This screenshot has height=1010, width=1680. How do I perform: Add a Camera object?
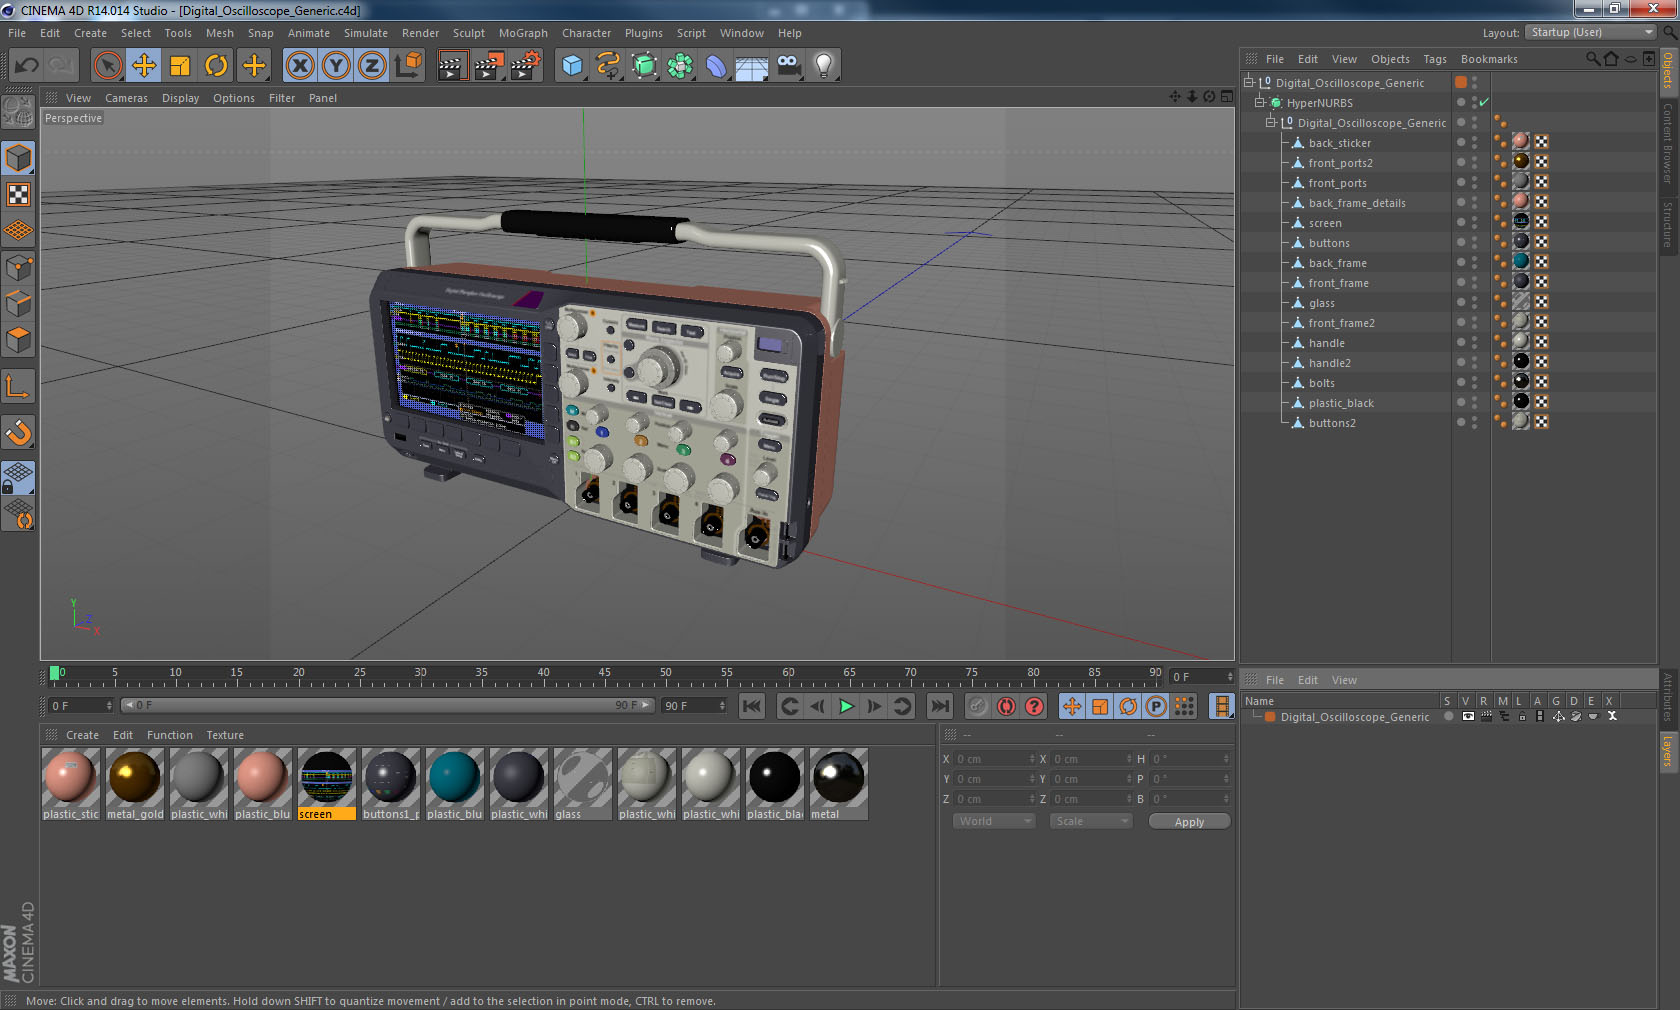(x=788, y=66)
